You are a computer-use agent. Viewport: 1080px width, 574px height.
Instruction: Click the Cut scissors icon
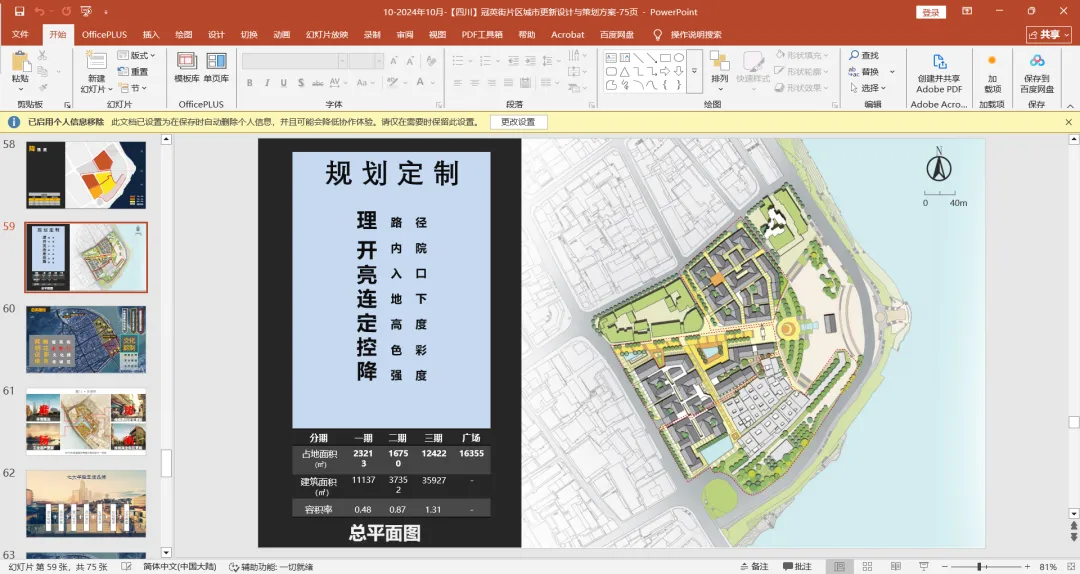(43, 55)
